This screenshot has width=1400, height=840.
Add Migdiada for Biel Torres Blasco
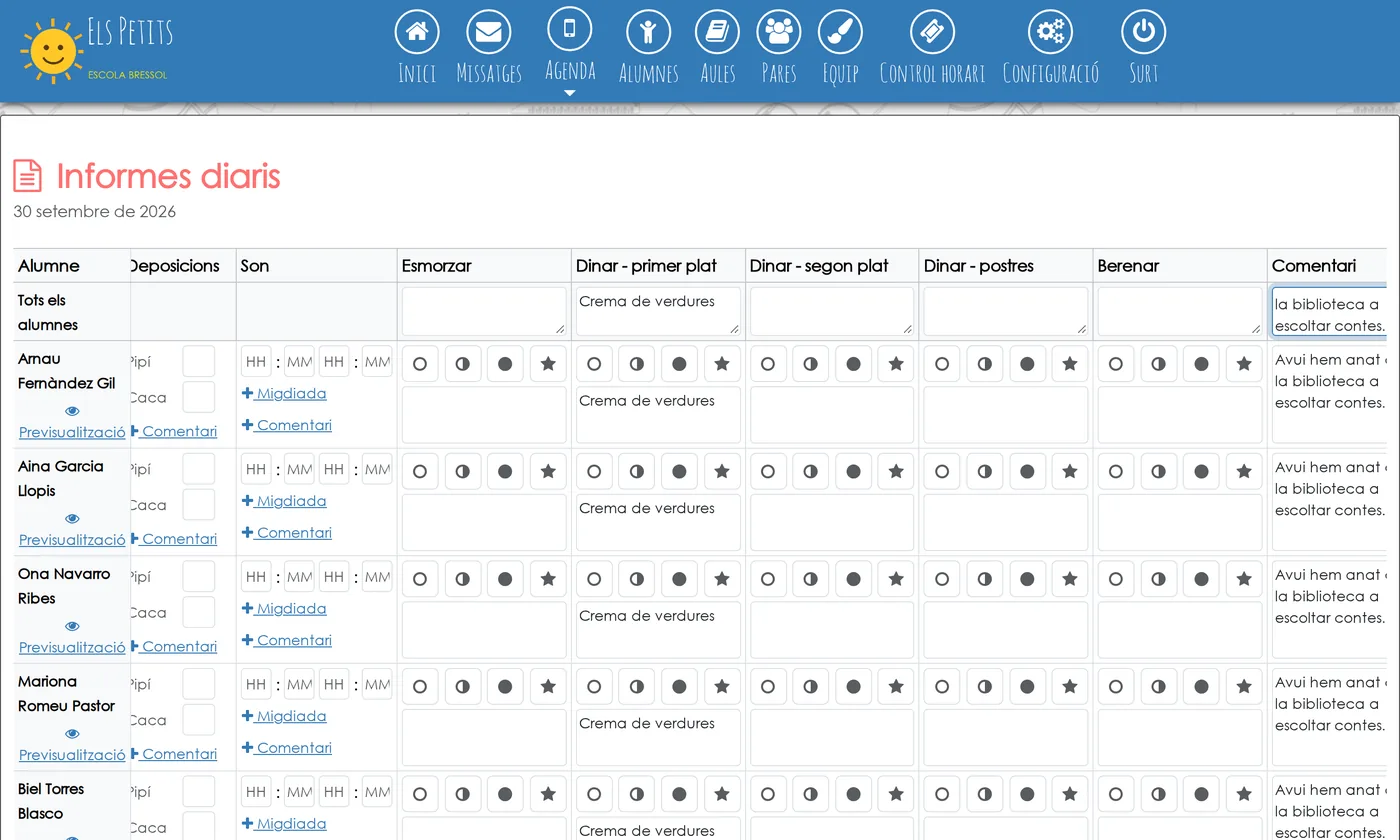pos(284,824)
